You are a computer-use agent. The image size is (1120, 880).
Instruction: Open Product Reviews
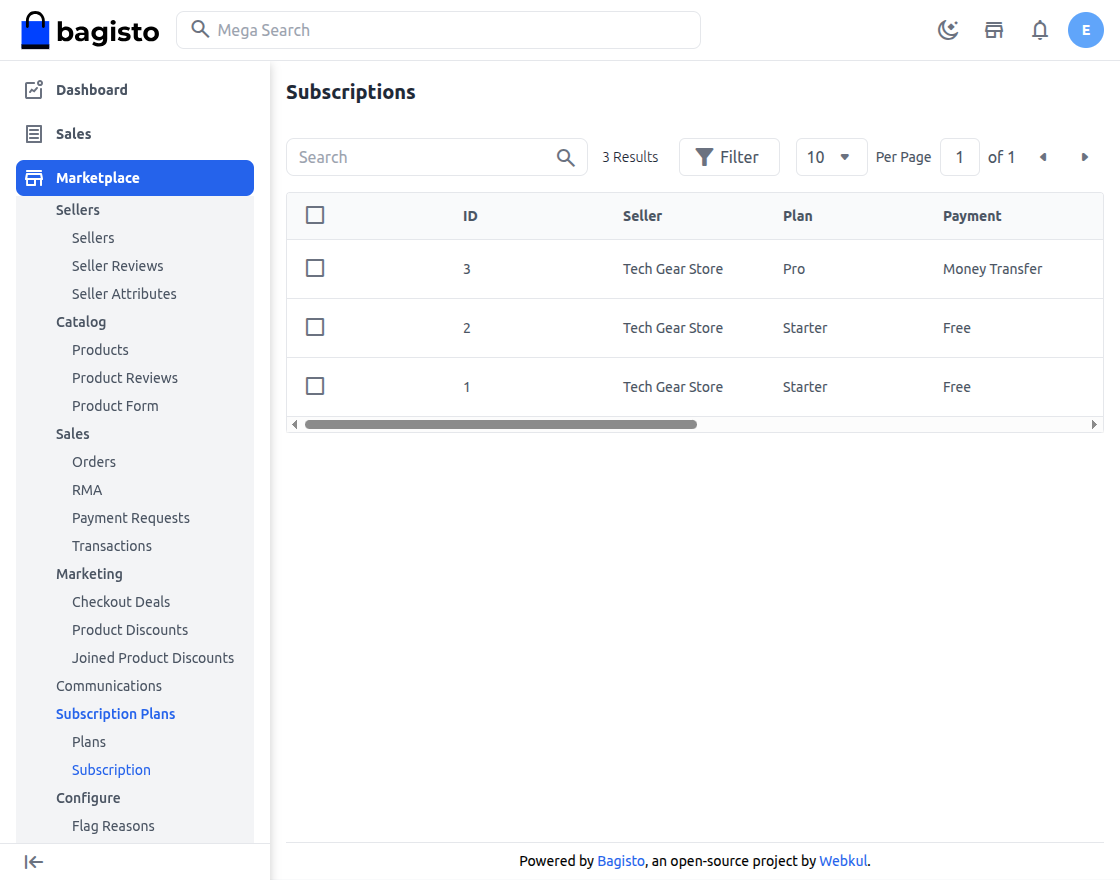[x=124, y=378]
